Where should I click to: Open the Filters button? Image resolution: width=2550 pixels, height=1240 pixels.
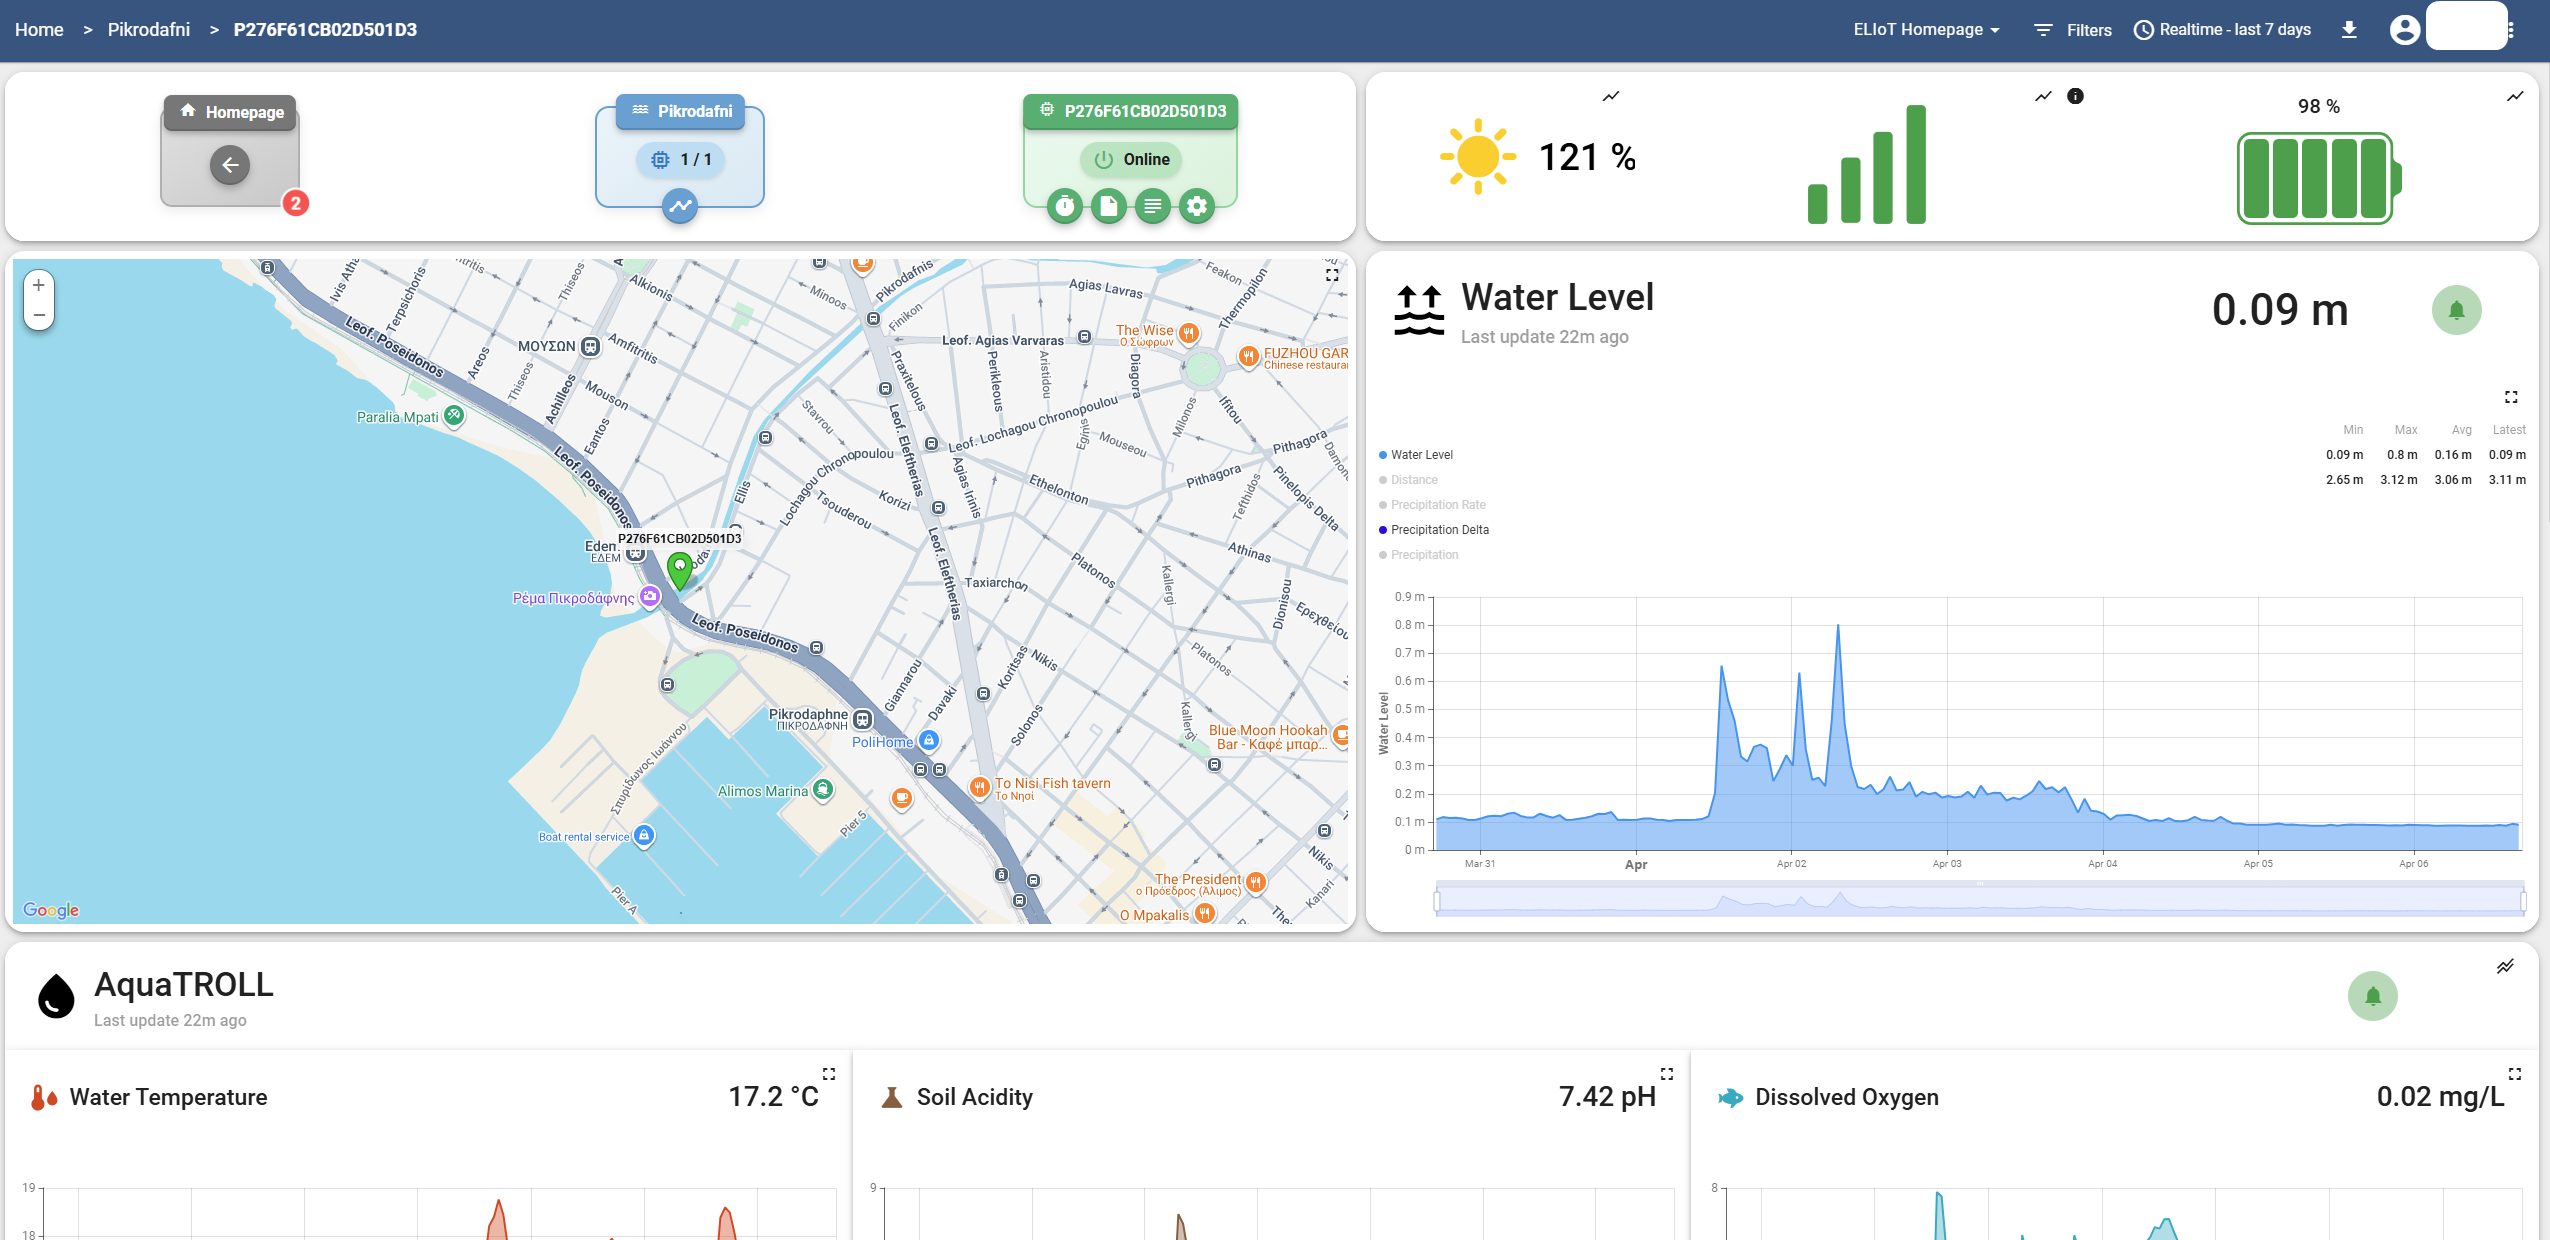(x=2073, y=30)
